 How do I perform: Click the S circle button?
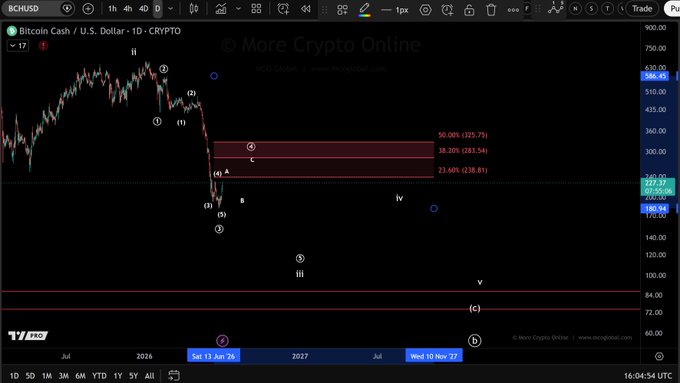pyautogui.click(x=591, y=8)
